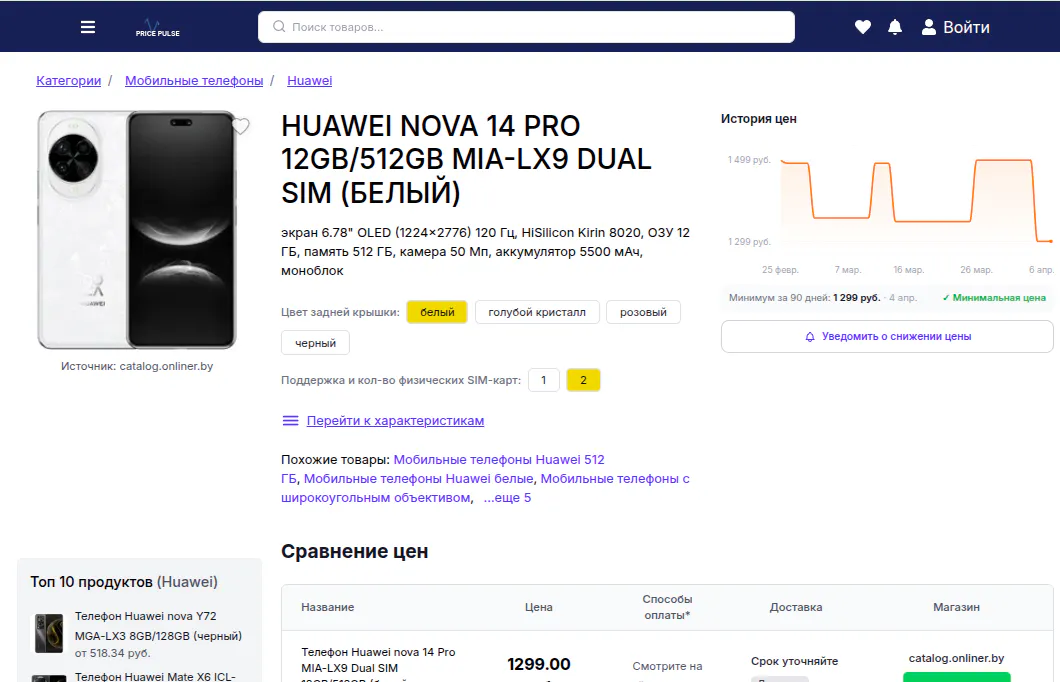The height and width of the screenshot is (682, 1060).
Task: Click the Huawei nova Y72 thumbnail image
Action: coord(49,633)
